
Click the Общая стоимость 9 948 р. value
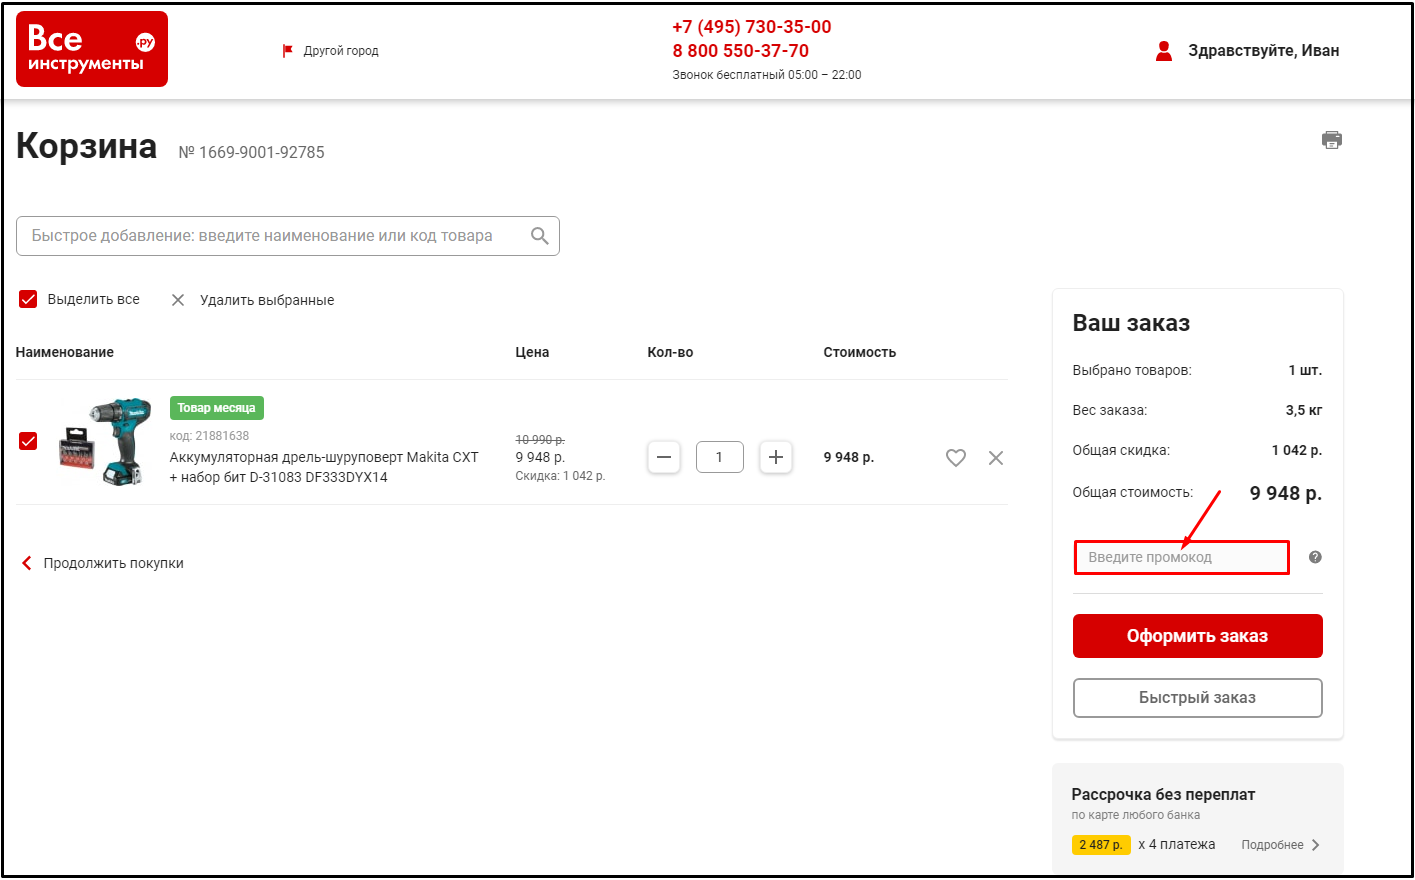click(x=1286, y=493)
